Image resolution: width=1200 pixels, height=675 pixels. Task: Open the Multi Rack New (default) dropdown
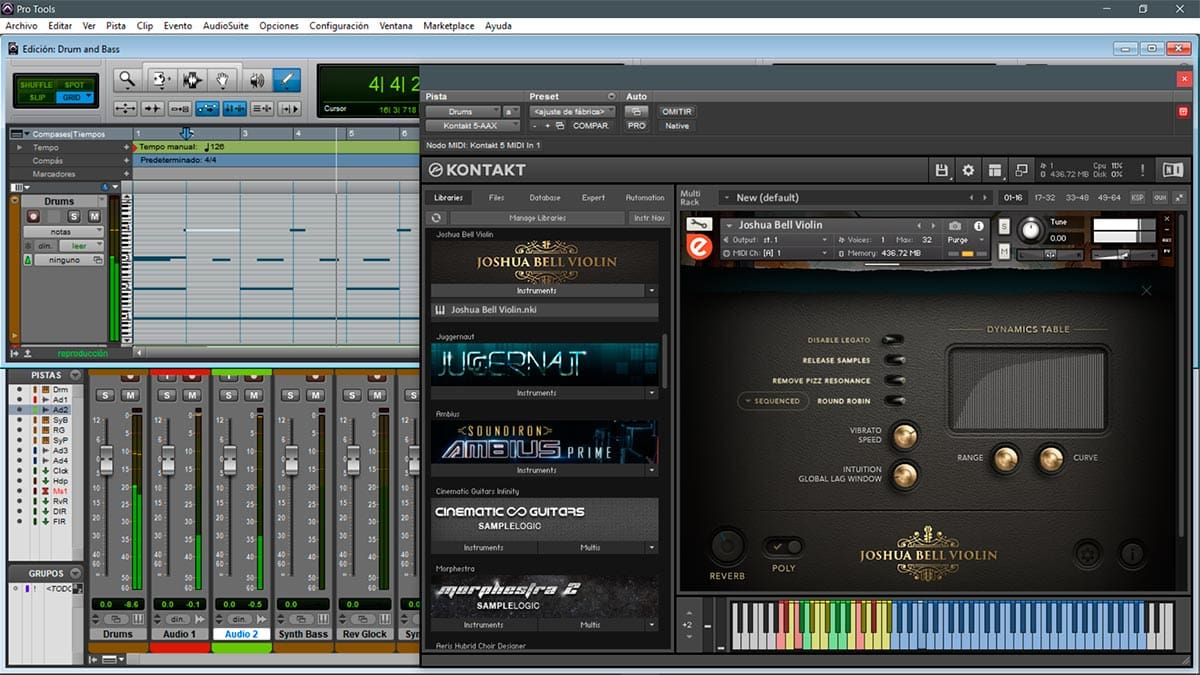pos(856,198)
